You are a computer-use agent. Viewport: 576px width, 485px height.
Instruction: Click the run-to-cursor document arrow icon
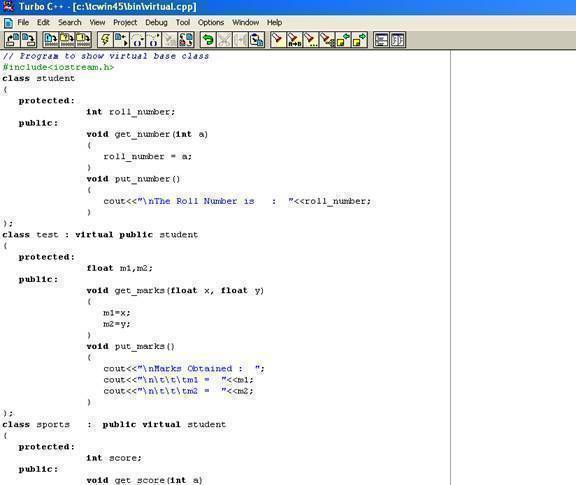tap(121, 39)
